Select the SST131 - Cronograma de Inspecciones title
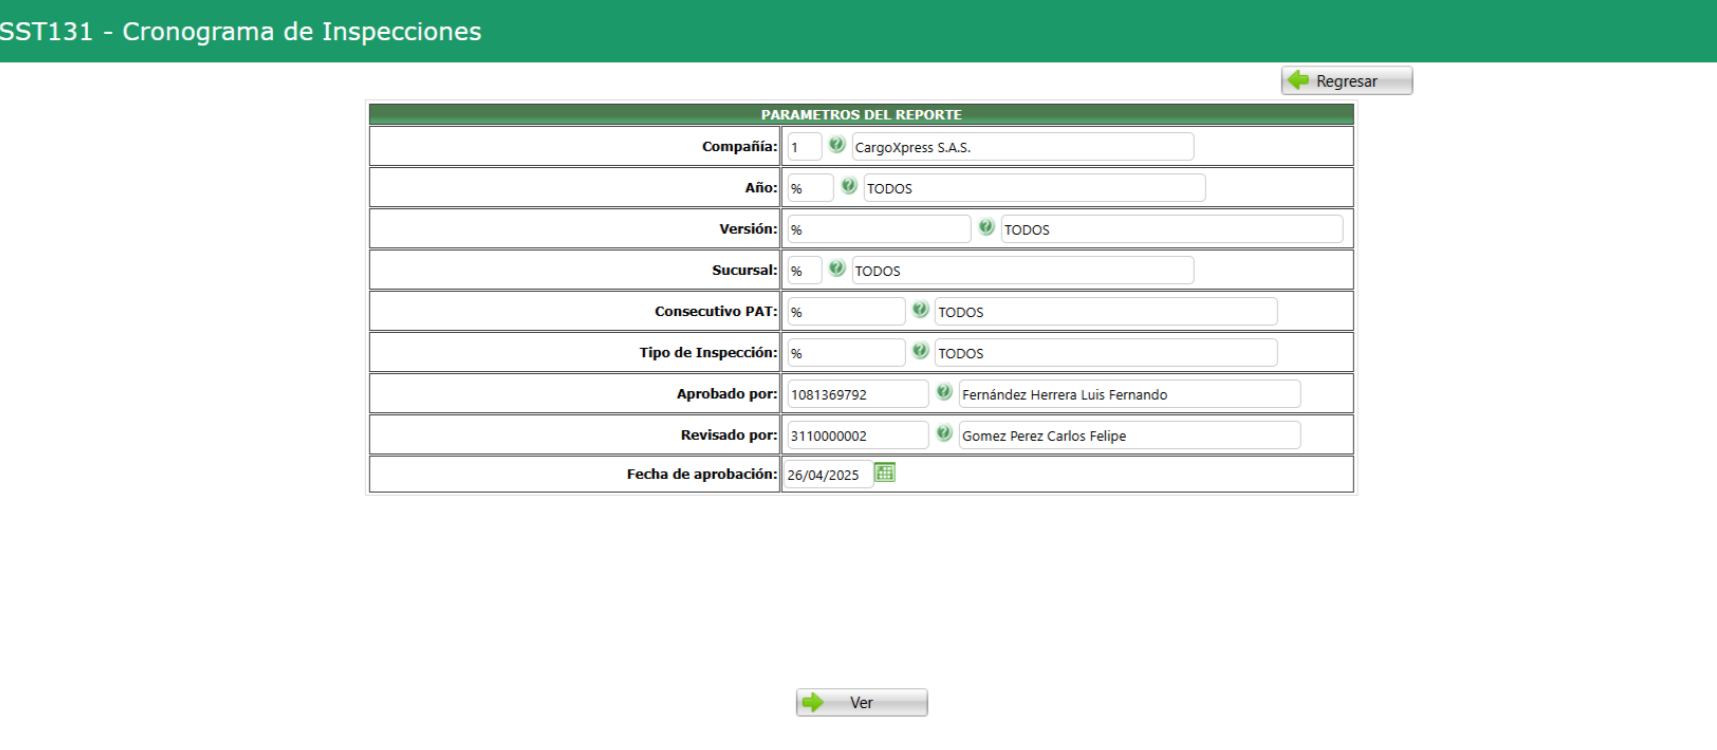This screenshot has width=1717, height=750. [x=240, y=31]
